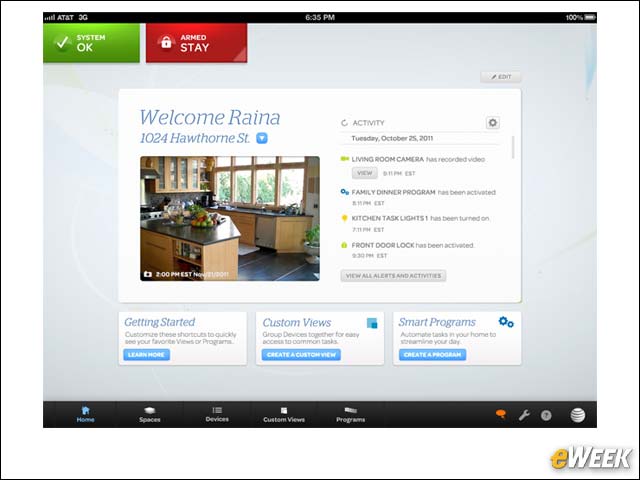Open the kitchen camera snapshot
The image size is (640, 480).
pyautogui.click(x=230, y=218)
